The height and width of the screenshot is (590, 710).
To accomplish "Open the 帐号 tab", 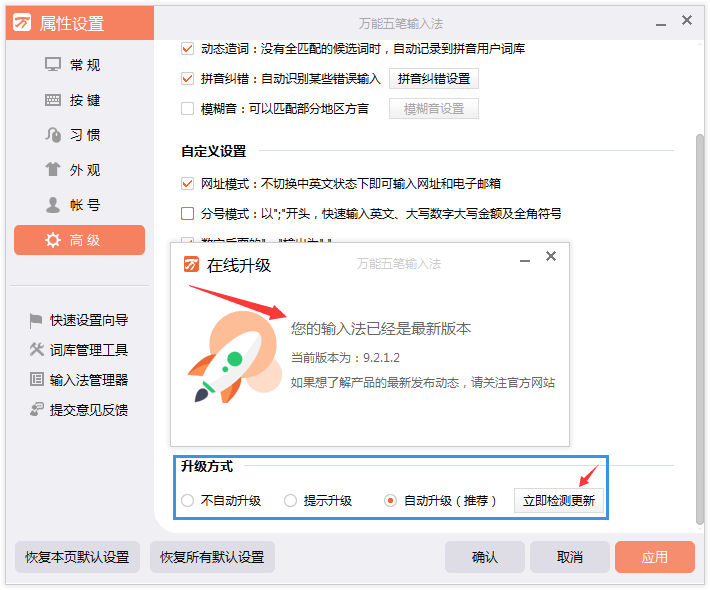I will [x=79, y=205].
